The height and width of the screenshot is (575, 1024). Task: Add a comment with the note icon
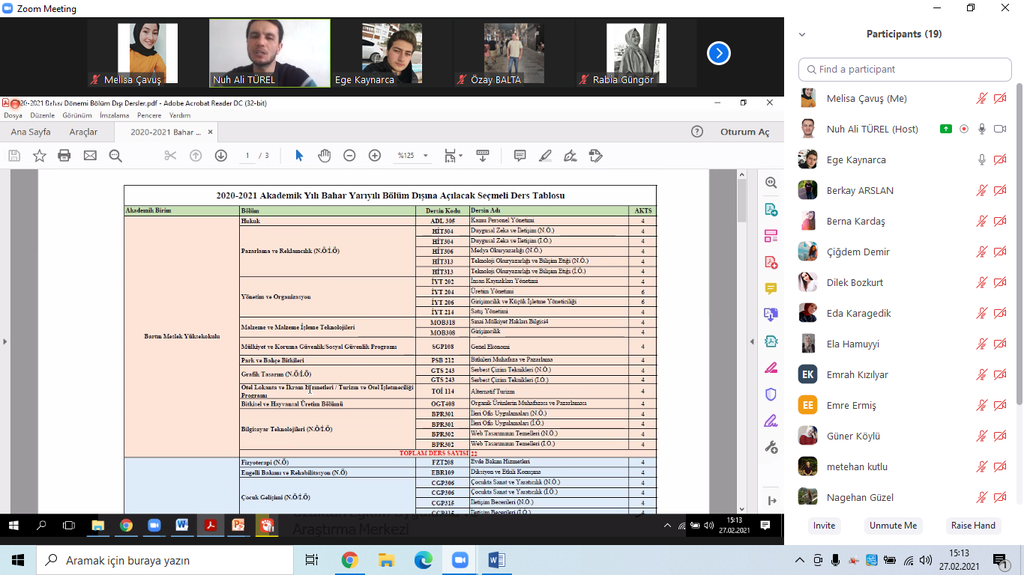519,155
